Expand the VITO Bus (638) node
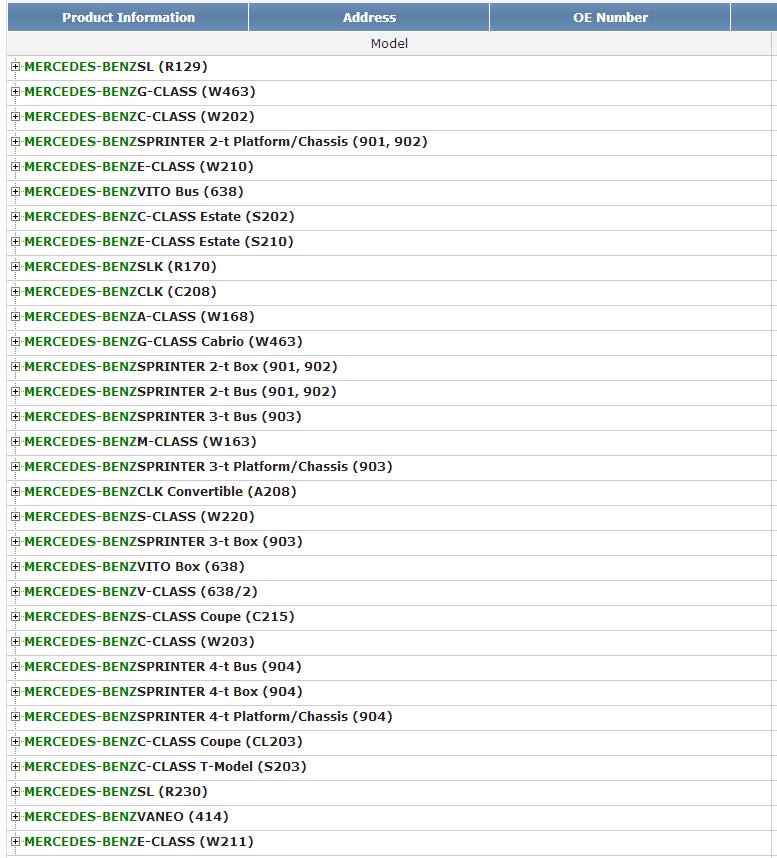Screen dimensions: 777x858 click(15, 192)
